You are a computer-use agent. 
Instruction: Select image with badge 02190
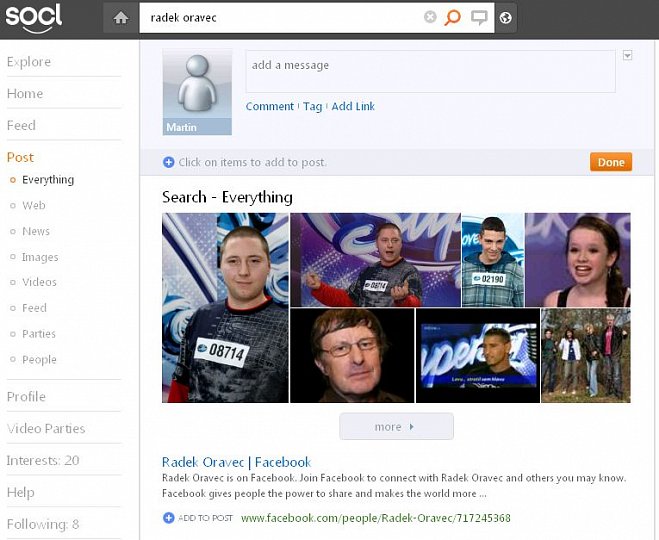(493, 260)
